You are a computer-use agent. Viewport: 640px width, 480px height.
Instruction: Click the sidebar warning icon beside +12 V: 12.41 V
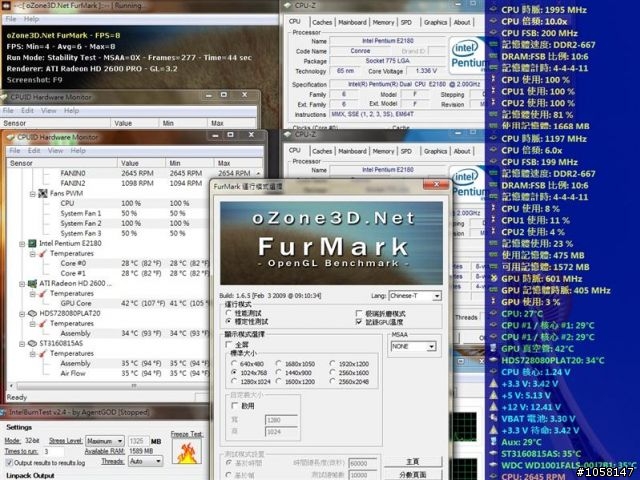[x=493, y=407]
